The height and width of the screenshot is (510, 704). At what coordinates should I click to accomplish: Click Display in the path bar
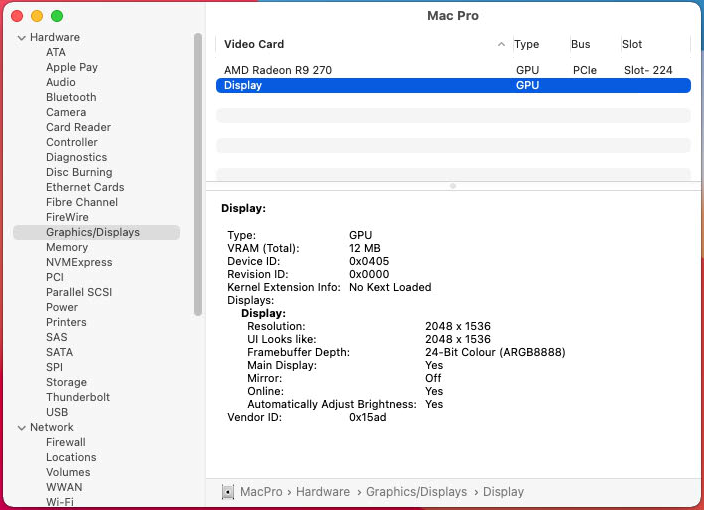tap(503, 492)
